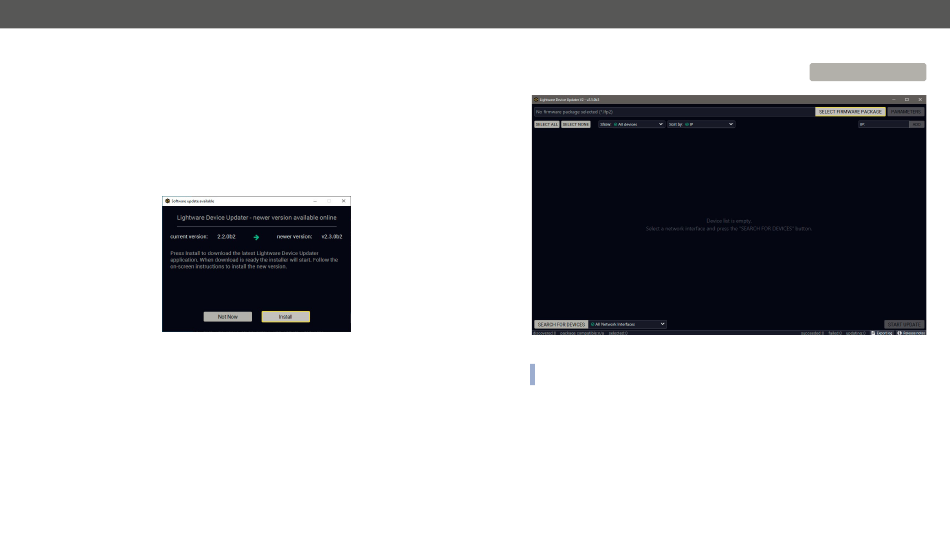
Task: Click the Release notes info icon
Action: tap(900, 333)
